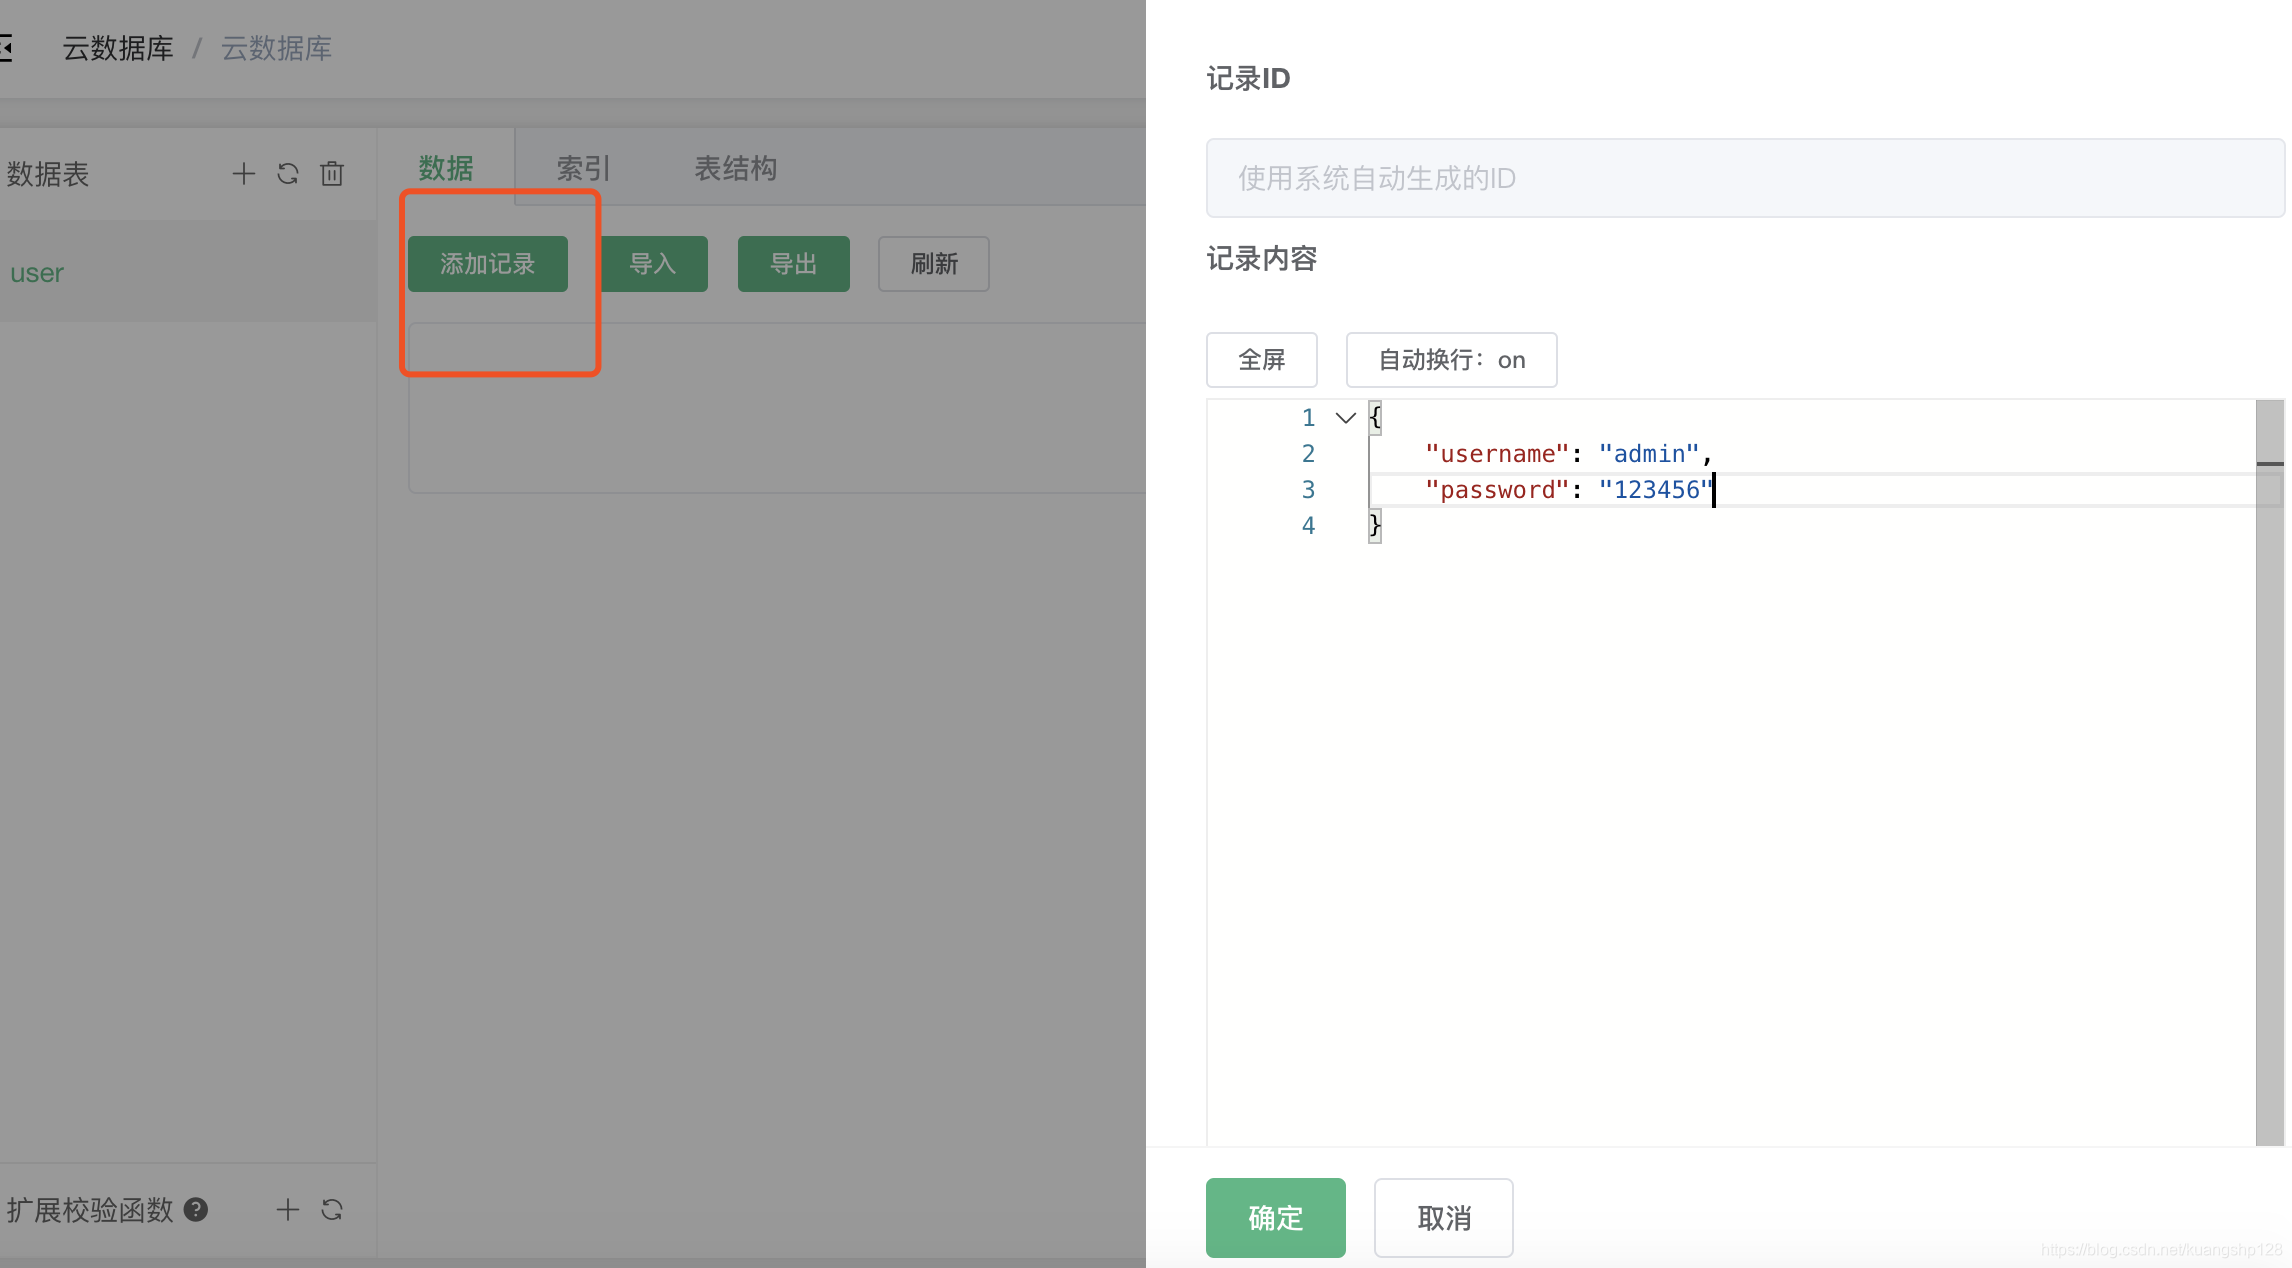Cancel the dialog with 取消
Viewport: 2292px width, 1268px height.
(1444, 1218)
